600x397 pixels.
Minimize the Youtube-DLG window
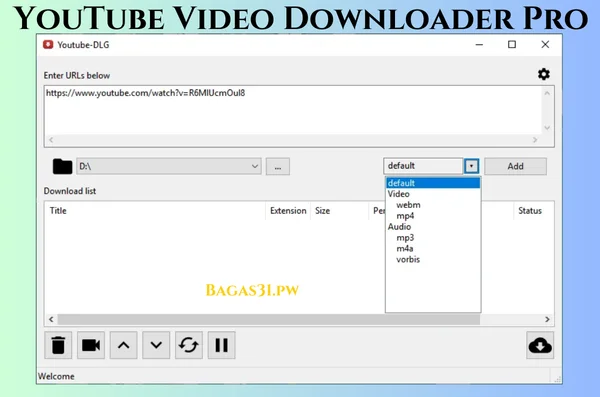click(x=479, y=45)
